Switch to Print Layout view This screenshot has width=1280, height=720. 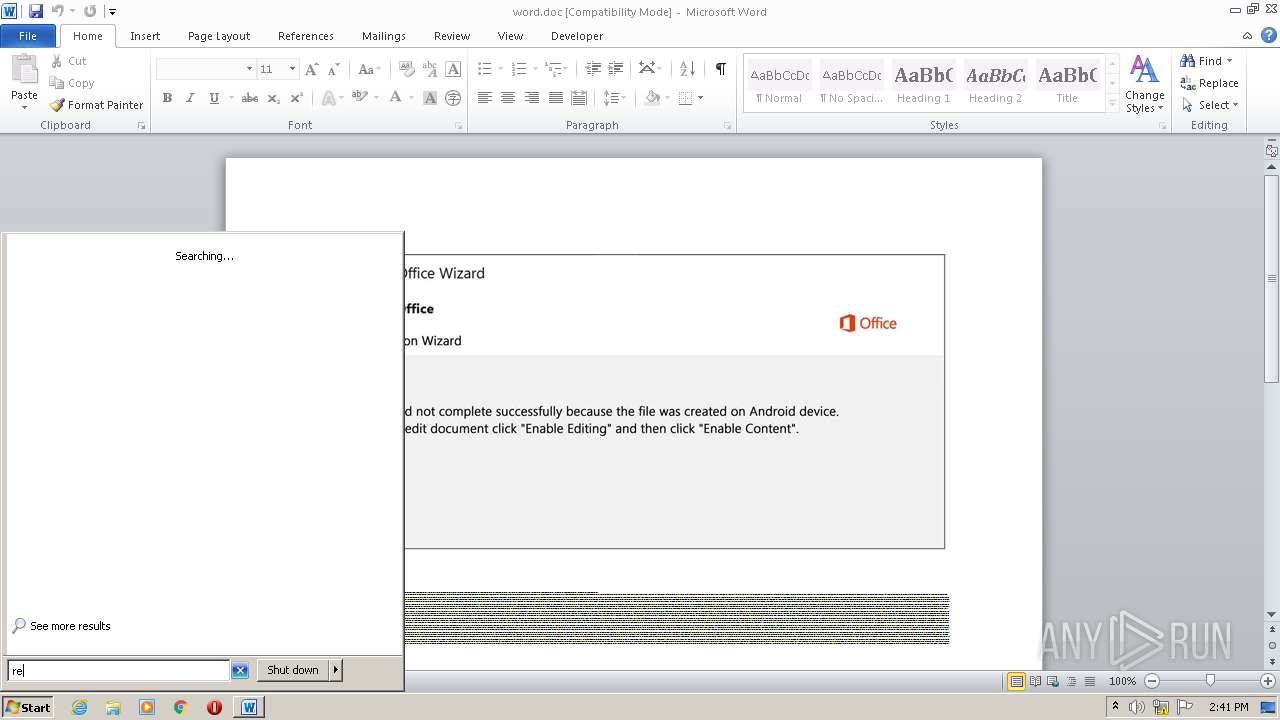click(x=1016, y=681)
